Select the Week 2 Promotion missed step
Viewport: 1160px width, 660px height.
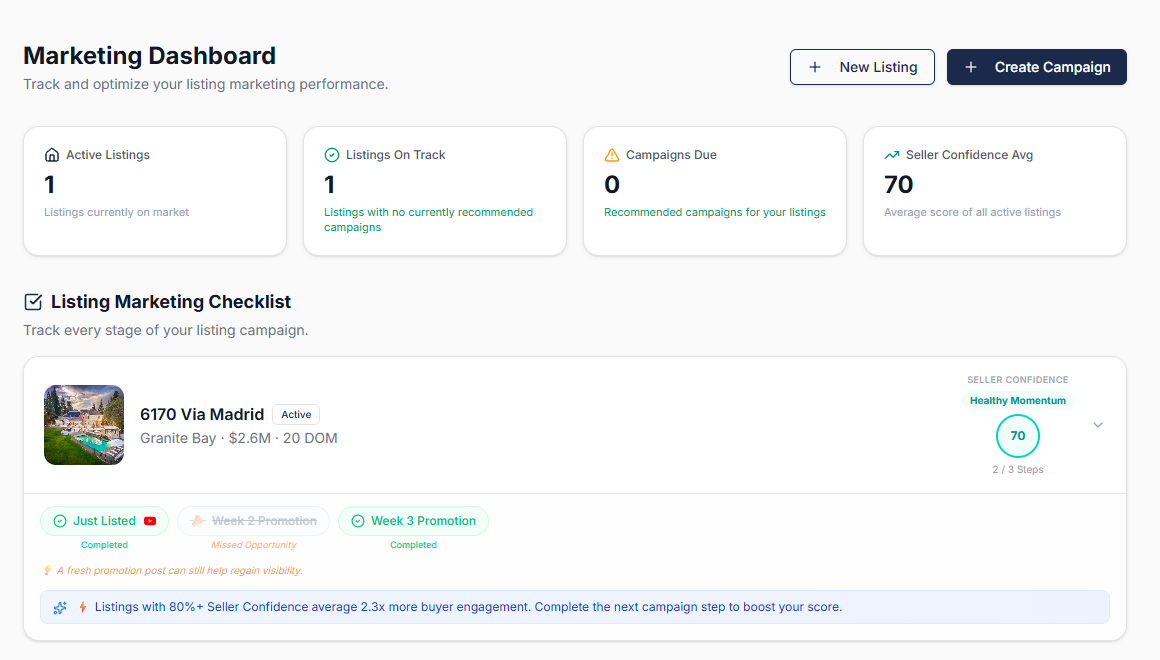254,521
